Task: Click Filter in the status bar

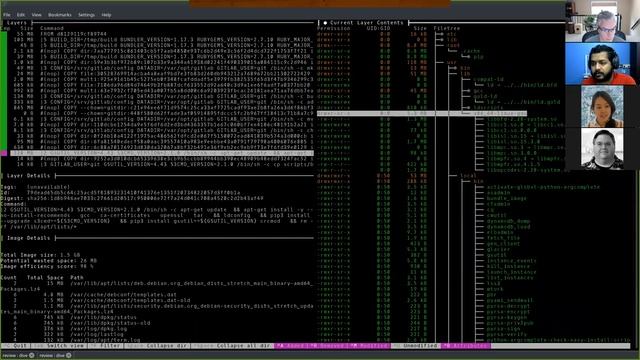Action: [x=105, y=346]
